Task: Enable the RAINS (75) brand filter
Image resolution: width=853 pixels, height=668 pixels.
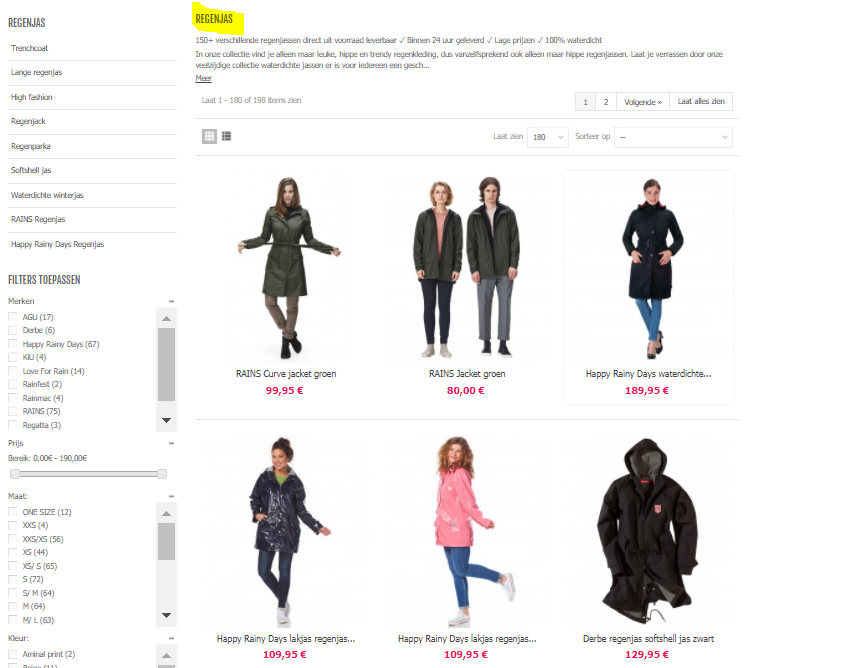Action: pyautogui.click(x=13, y=411)
